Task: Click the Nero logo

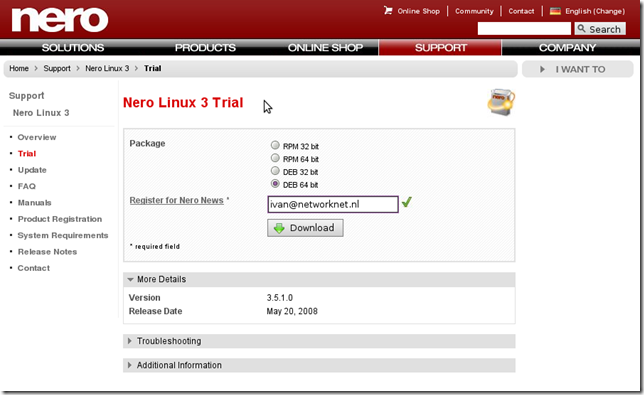Action: point(60,20)
